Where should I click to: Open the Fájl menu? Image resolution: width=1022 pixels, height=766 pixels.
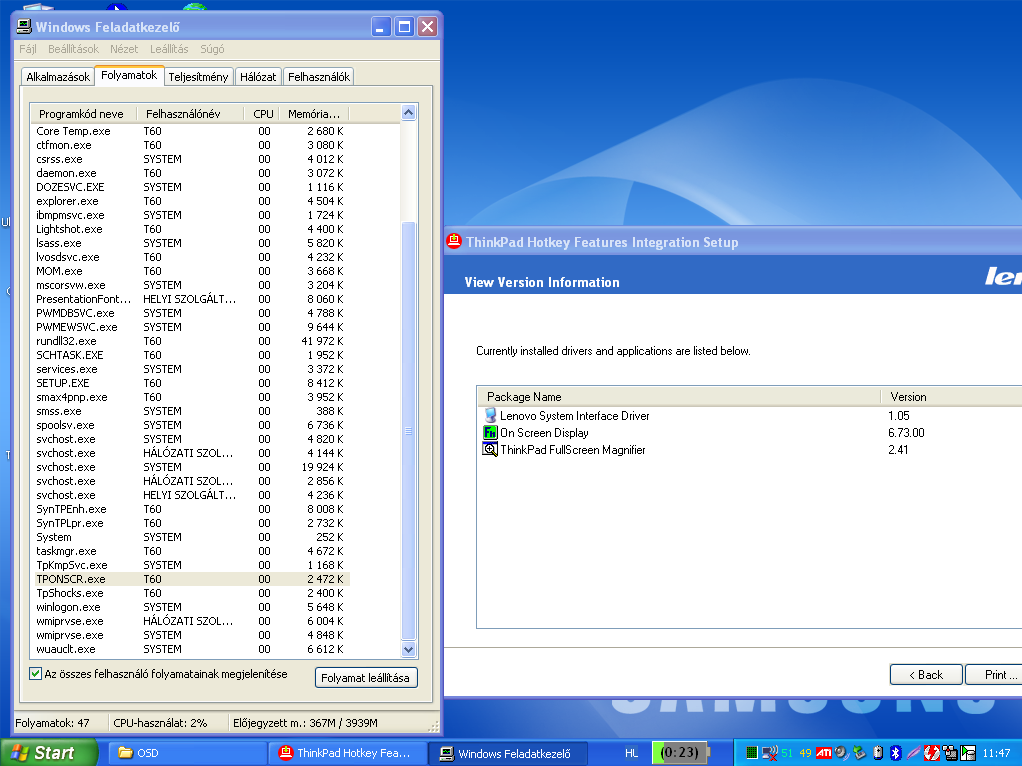[x=27, y=49]
